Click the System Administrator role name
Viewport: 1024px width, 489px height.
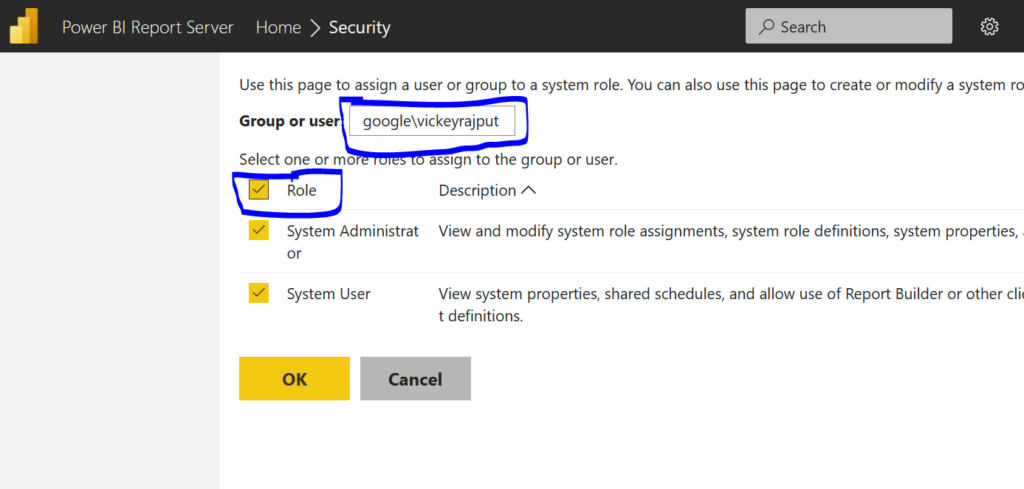pyautogui.click(x=353, y=242)
